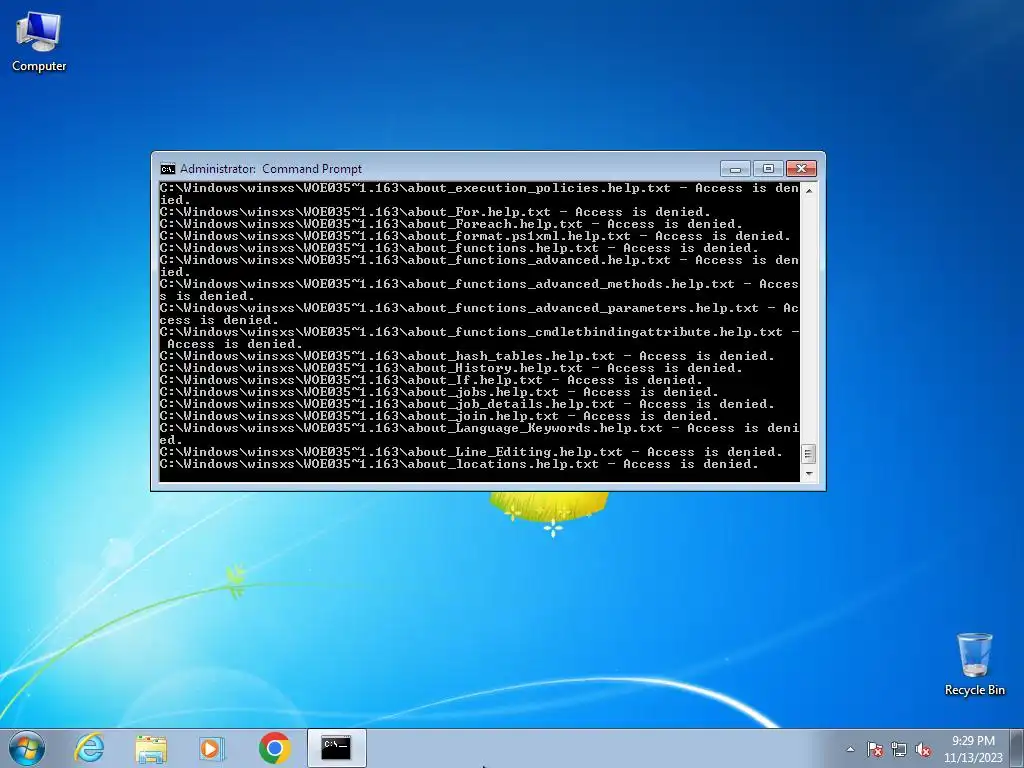Screen dimensions: 1024x768
Task: Show hidden system tray icons
Action: [x=850, y=749]
